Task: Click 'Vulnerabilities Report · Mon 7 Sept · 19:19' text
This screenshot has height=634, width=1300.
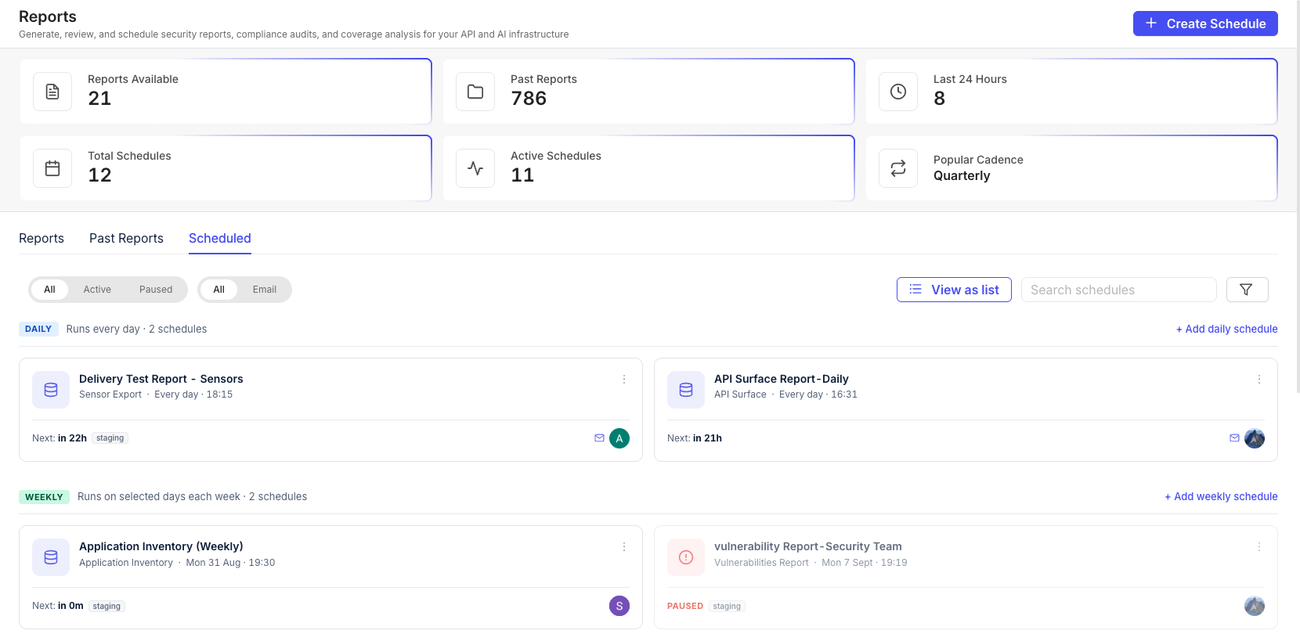Action: [x=811, y=563]
